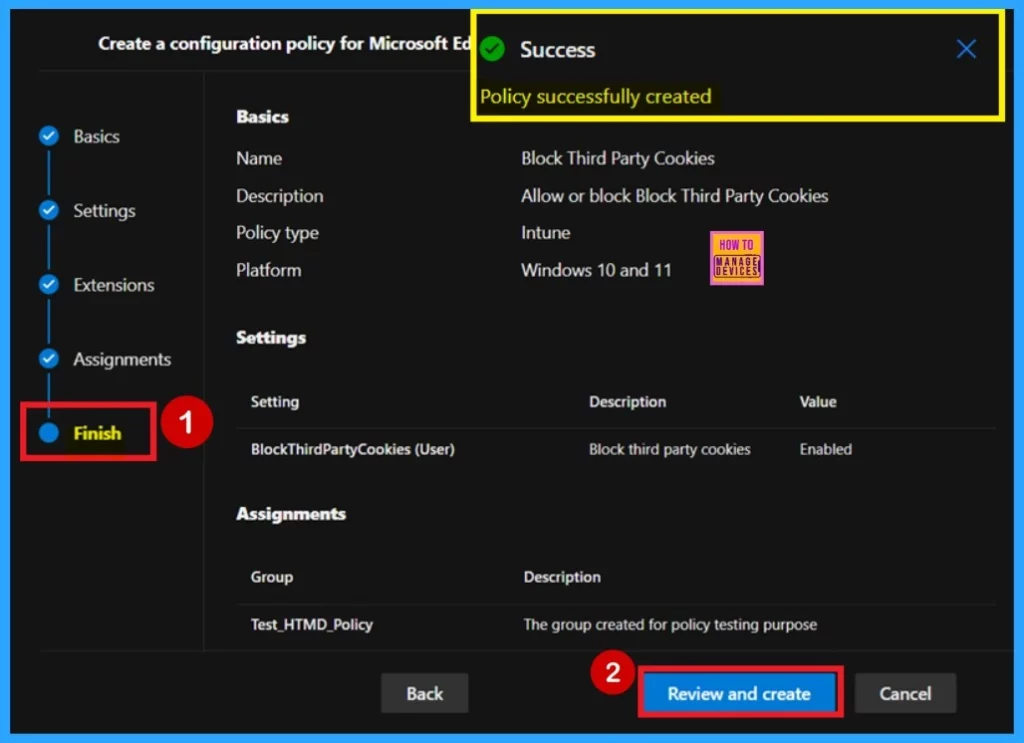This screenshot has width=1024, height=743.
Task: Click the Value column header
Action: (x=818, y=402)
